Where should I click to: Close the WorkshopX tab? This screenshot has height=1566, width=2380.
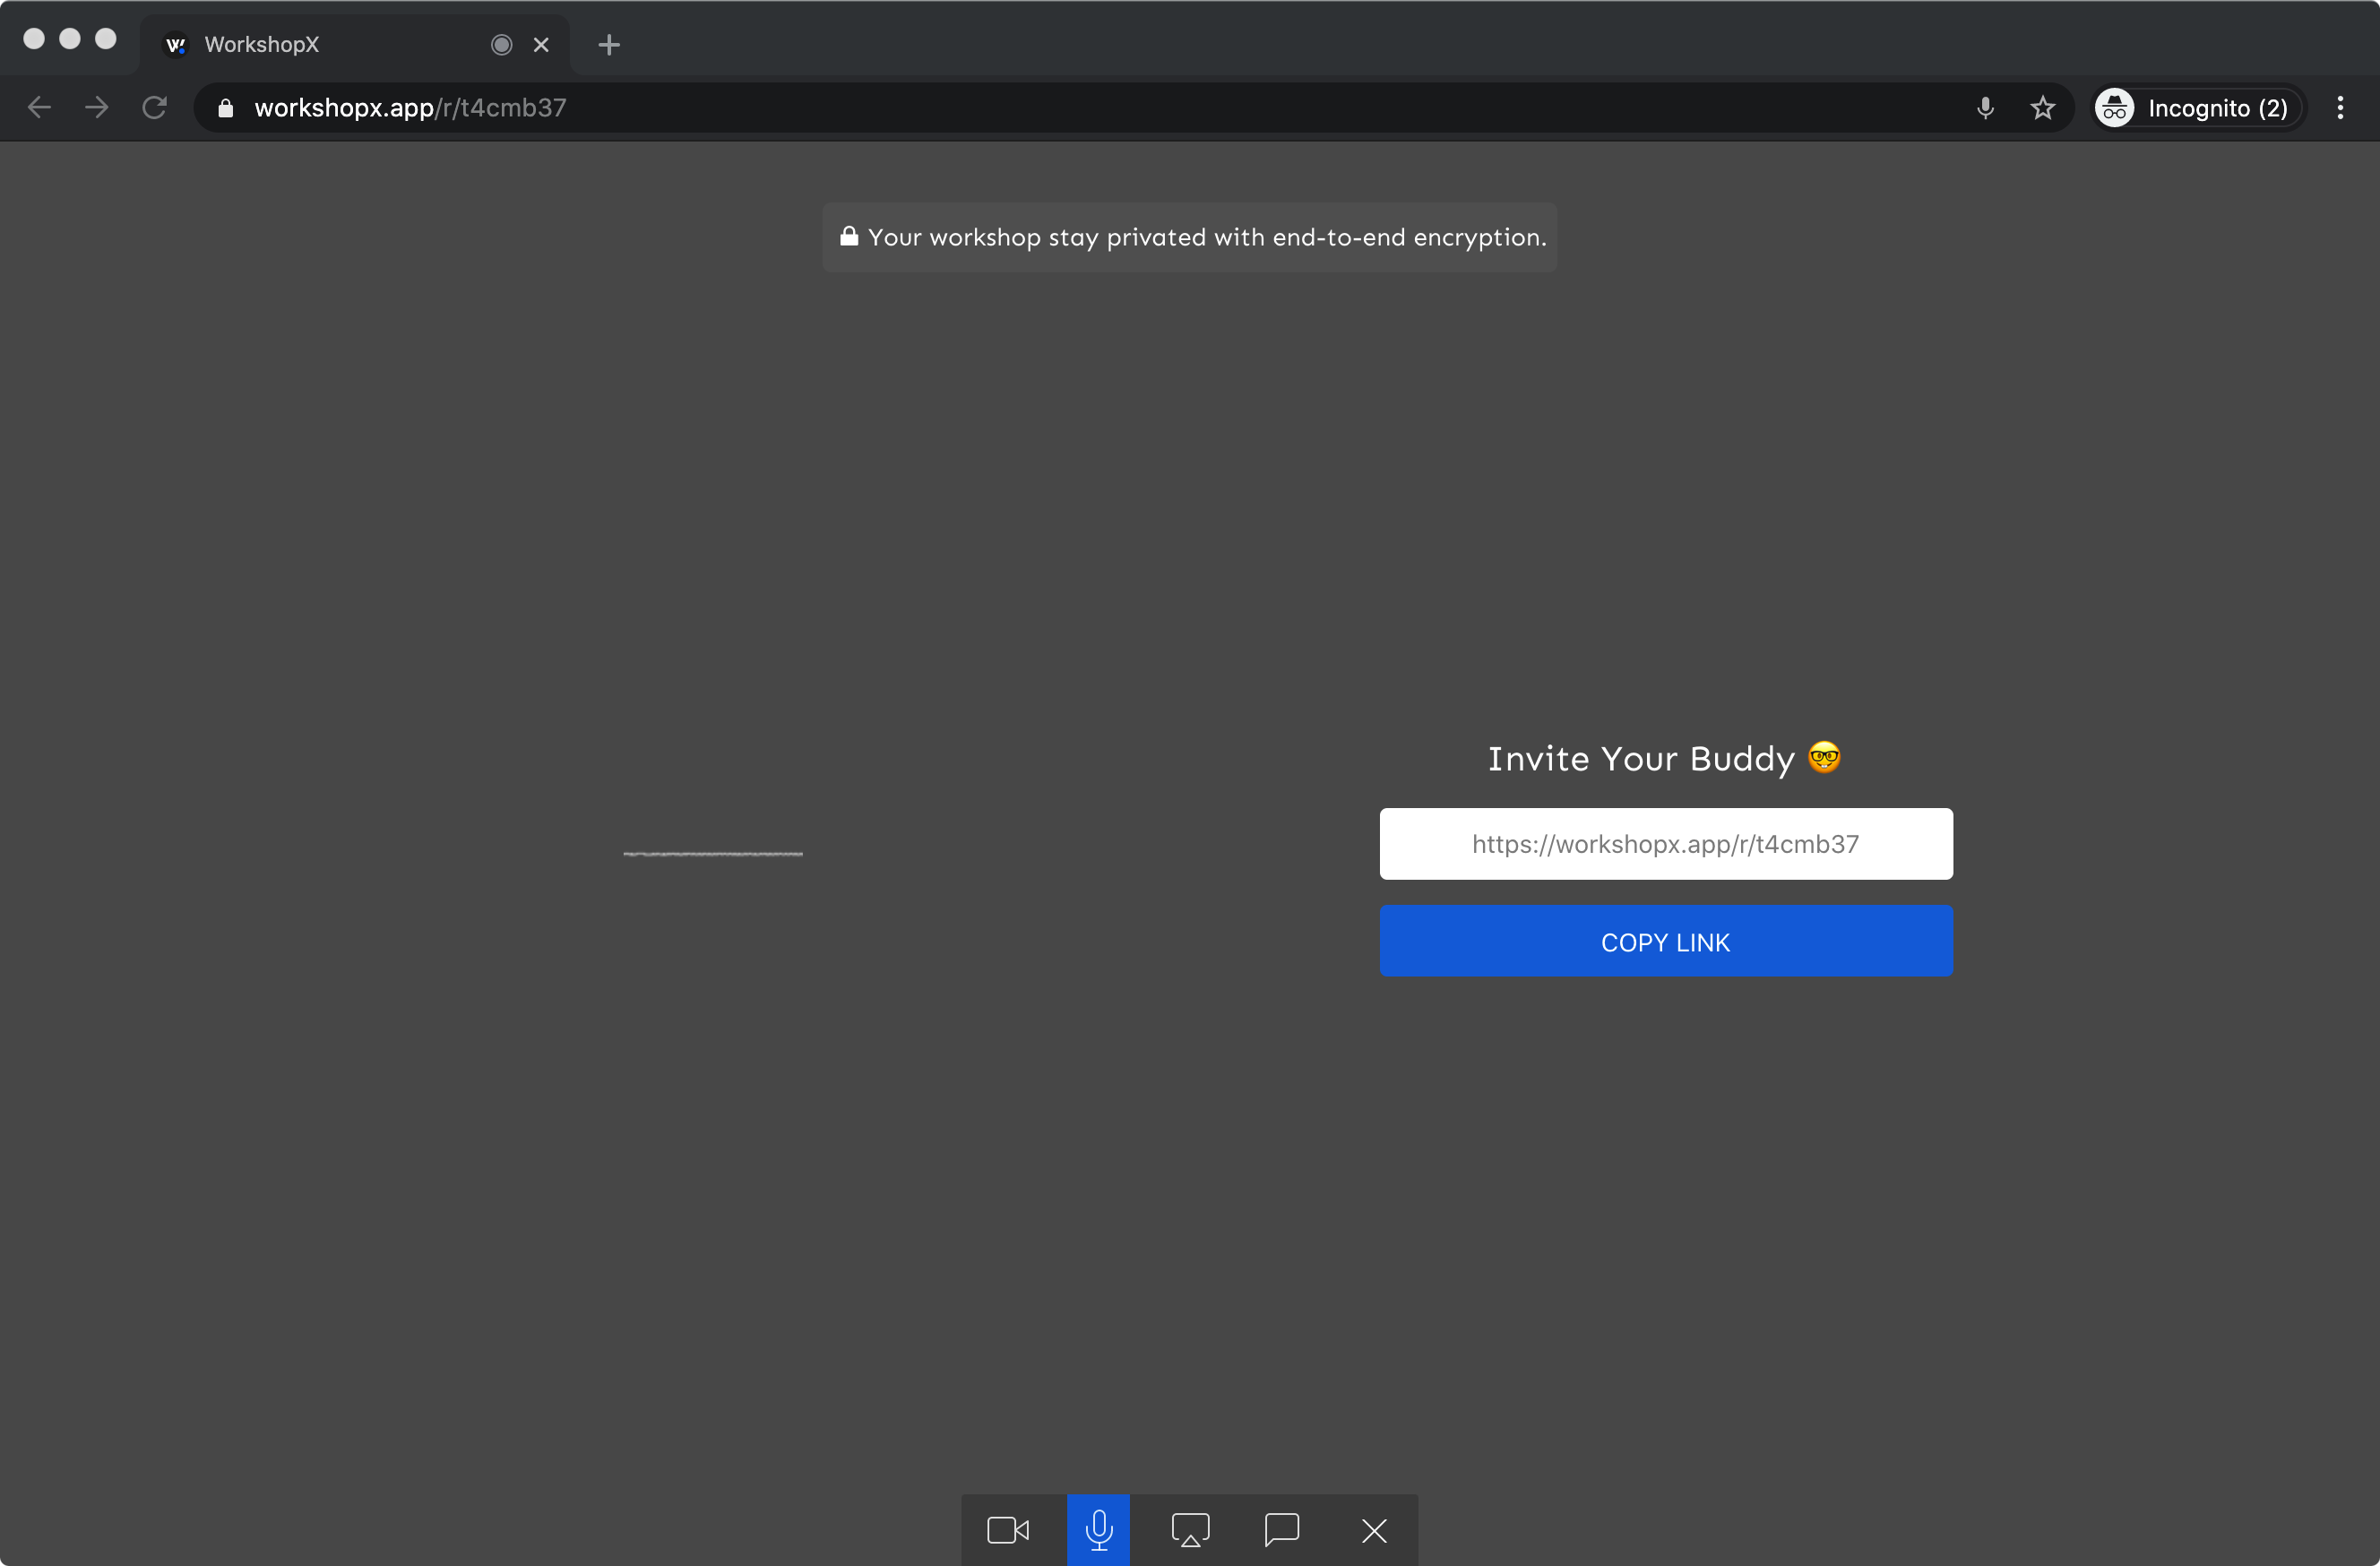click(541, 45)
